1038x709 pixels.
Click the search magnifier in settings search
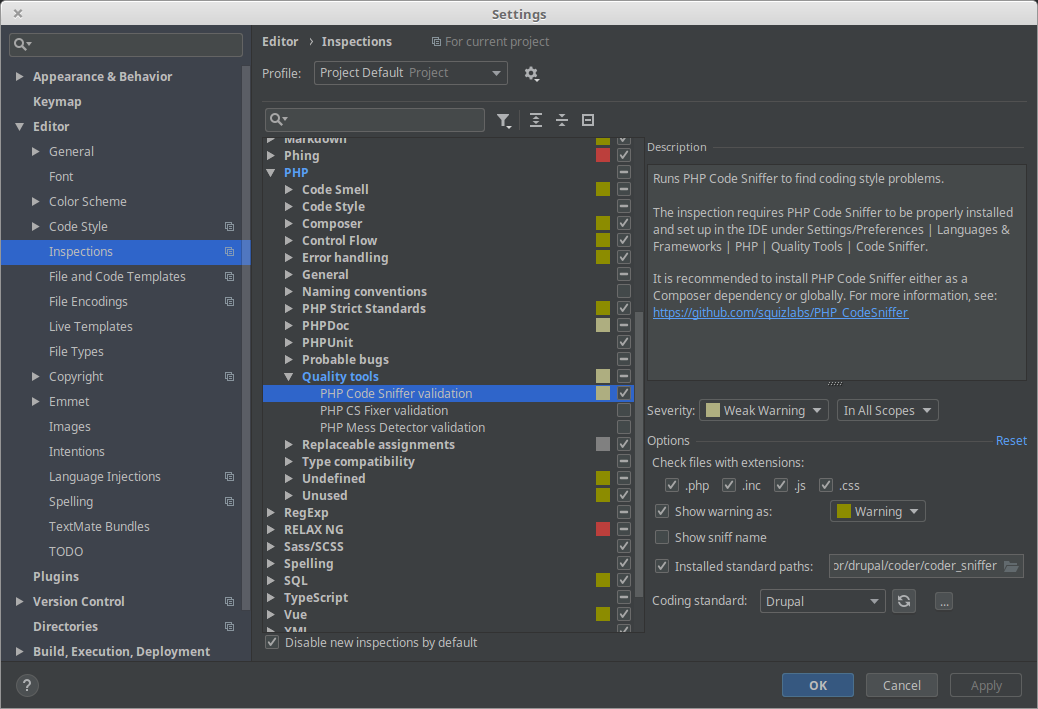click(22, 44)
